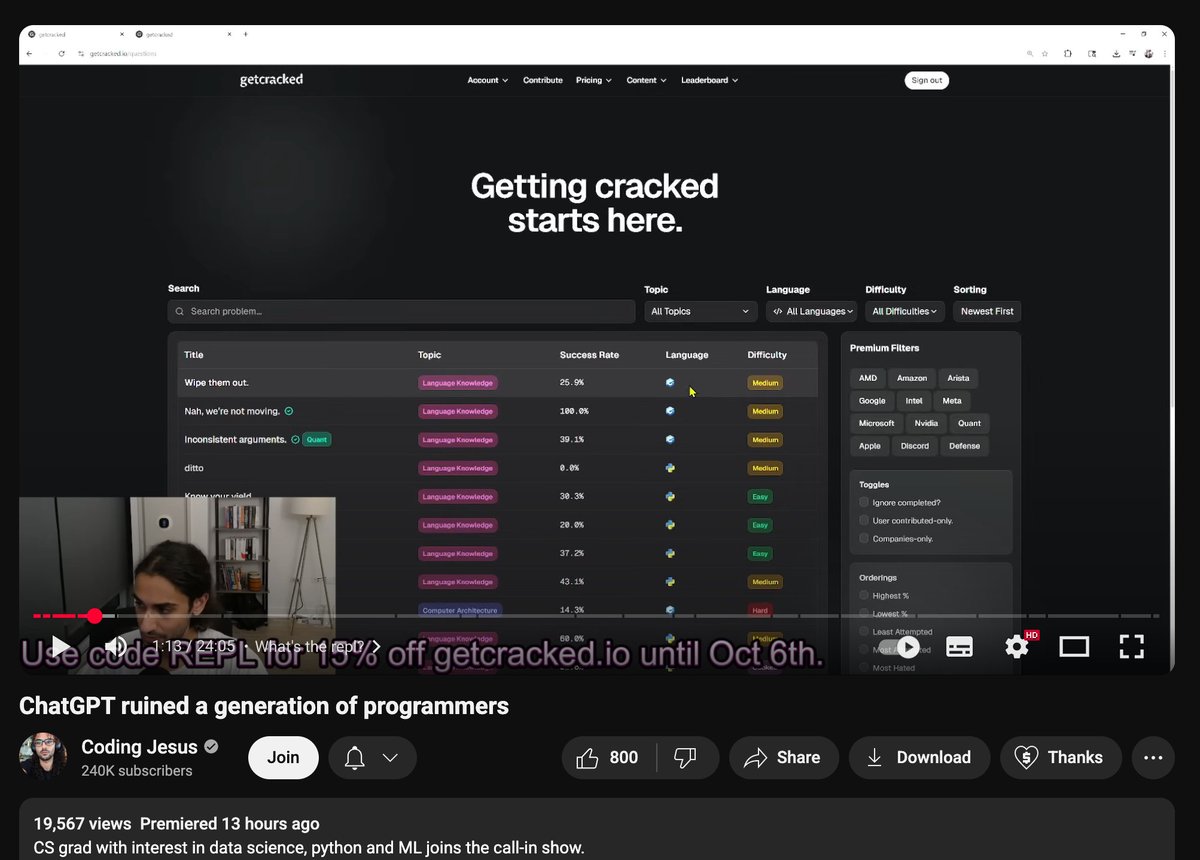Like the video with the thumbs up icon
The height and width of the screenshot is (860, 1200).
(609, 757)
